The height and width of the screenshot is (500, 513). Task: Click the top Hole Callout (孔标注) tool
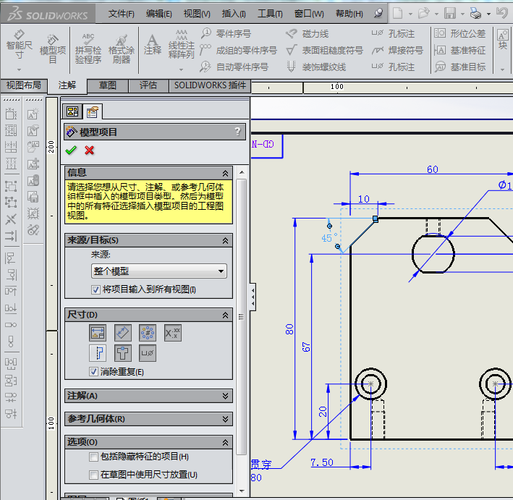coord(393,34)
